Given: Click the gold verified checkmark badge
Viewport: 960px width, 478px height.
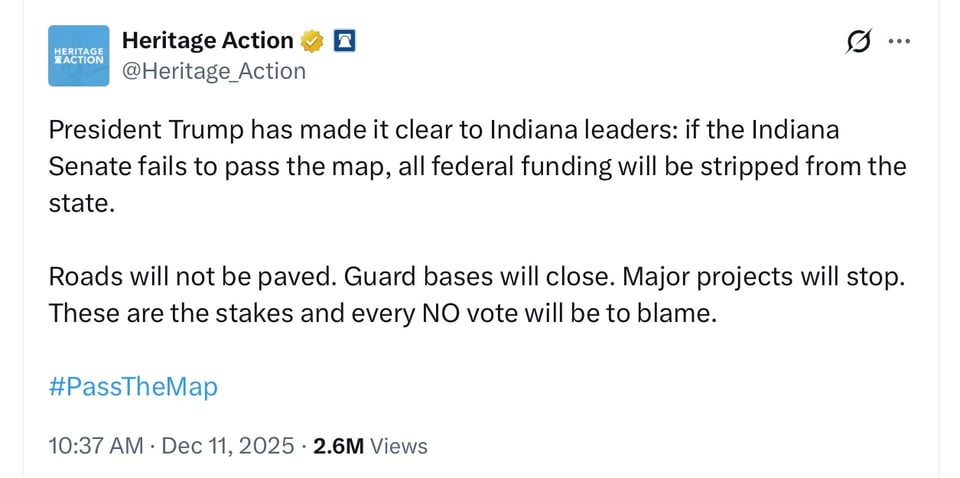Looking at the screenshot, I should pos(313,41).
